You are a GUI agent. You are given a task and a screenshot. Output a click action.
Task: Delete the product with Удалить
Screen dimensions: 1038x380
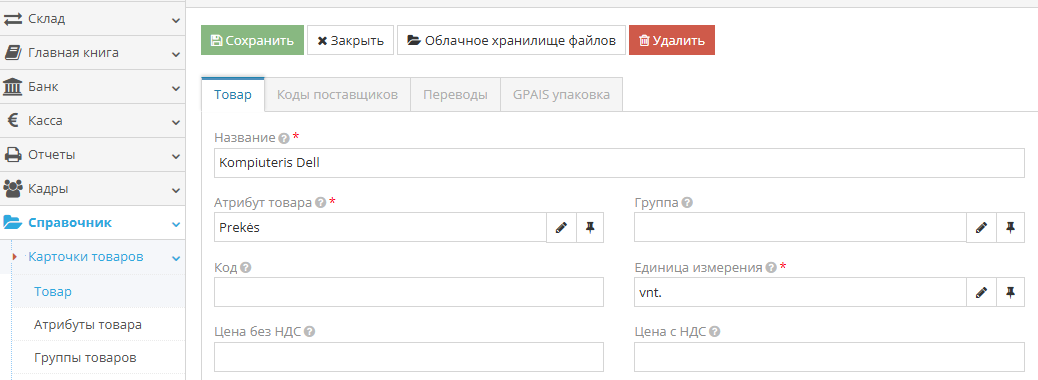(672, 40)
